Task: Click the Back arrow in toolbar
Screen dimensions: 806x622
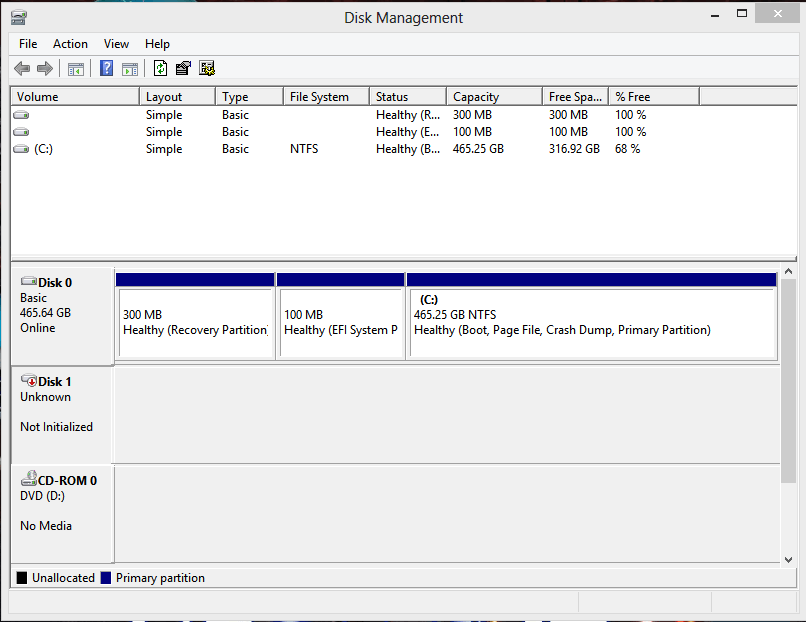Action: click(x=22, y=69)
